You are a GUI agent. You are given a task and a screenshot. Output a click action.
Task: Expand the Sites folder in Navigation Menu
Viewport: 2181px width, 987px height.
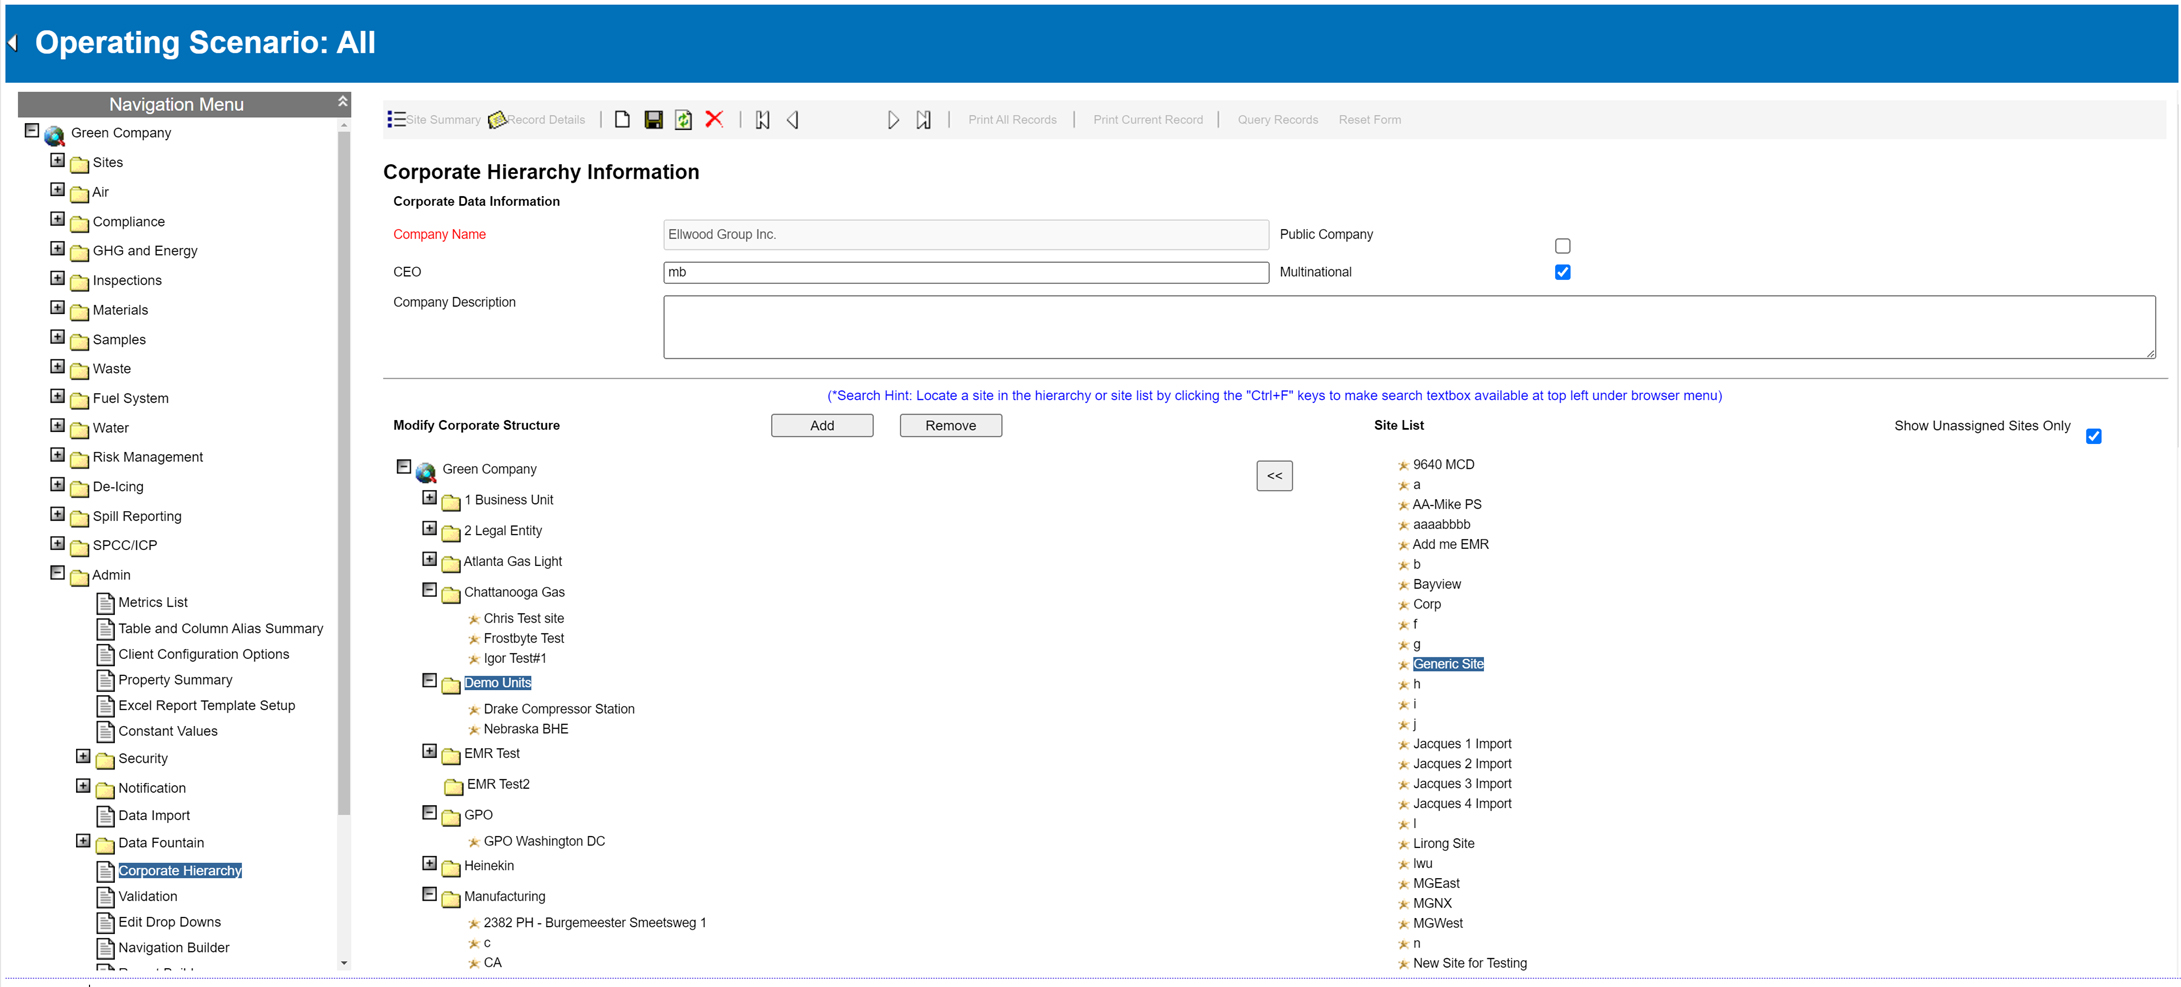58,161
